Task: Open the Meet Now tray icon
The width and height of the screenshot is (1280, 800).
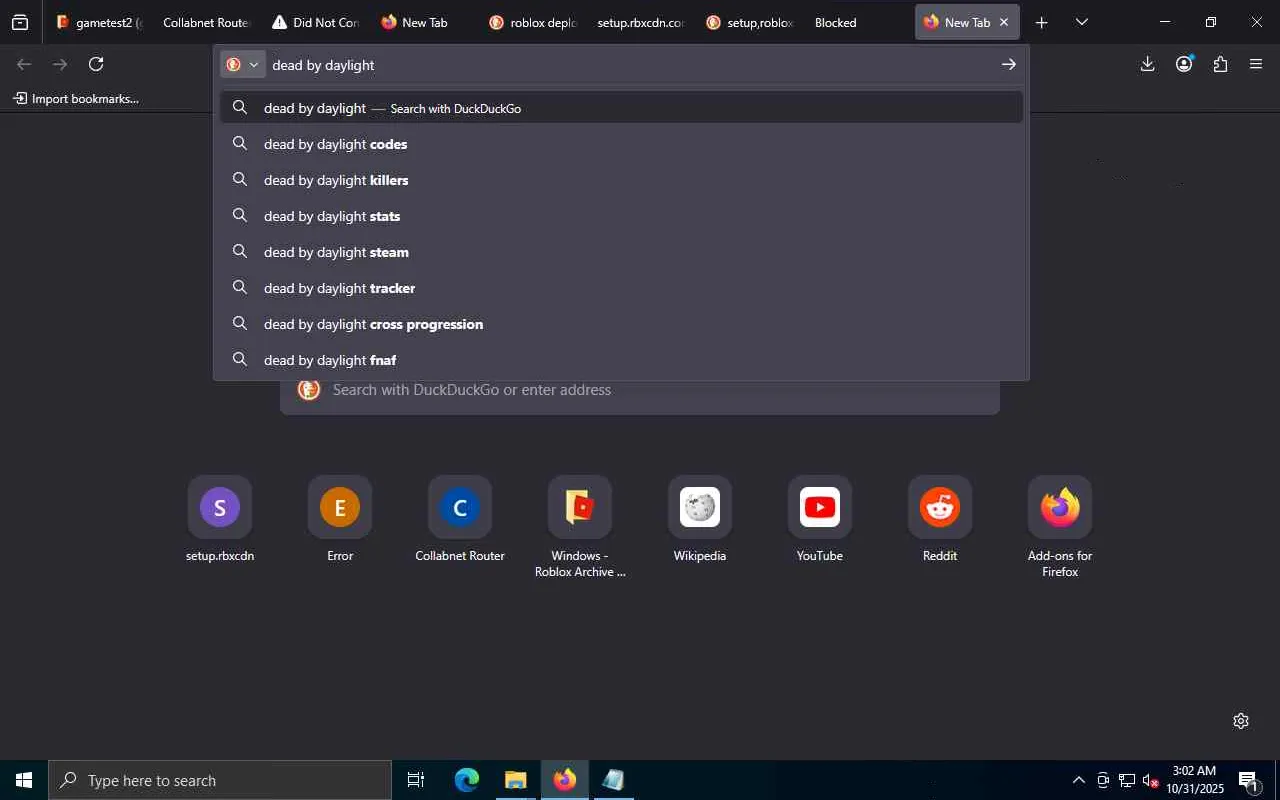Action: click(x=1102, y=780)
